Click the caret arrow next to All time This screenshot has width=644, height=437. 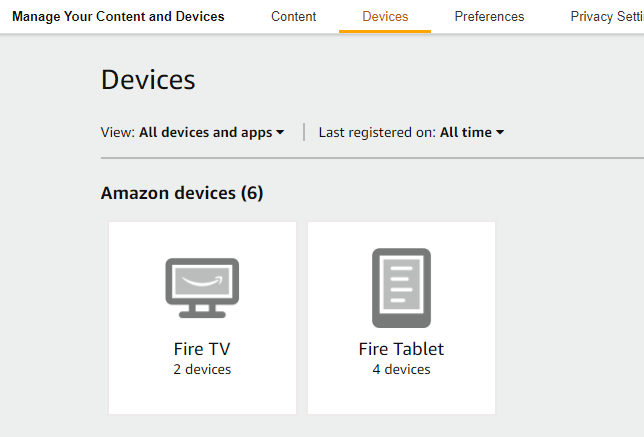point(500,132)
